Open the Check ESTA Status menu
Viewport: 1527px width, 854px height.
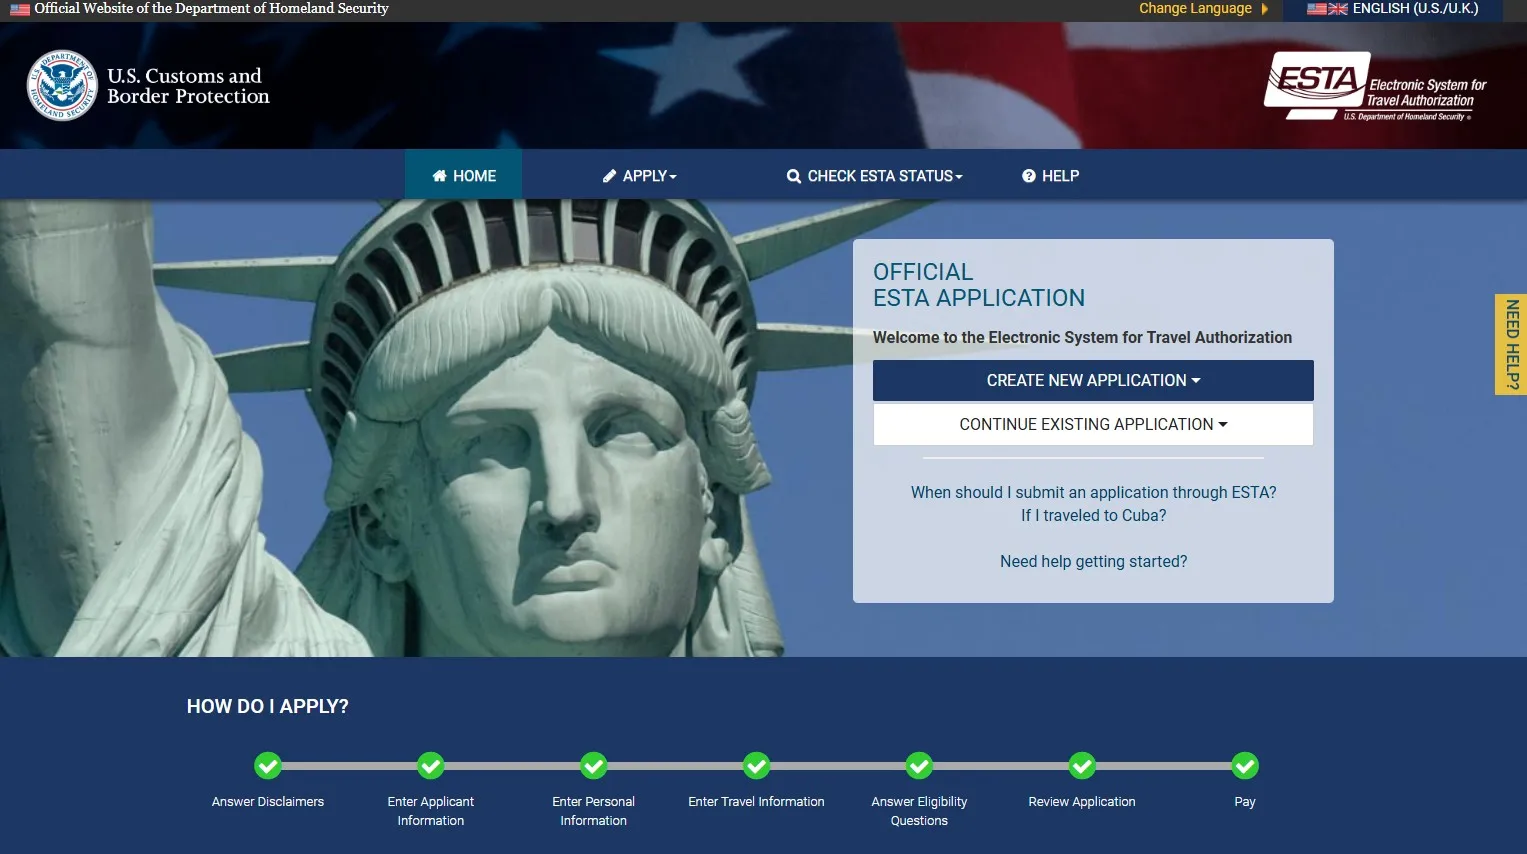coord(875,176)
